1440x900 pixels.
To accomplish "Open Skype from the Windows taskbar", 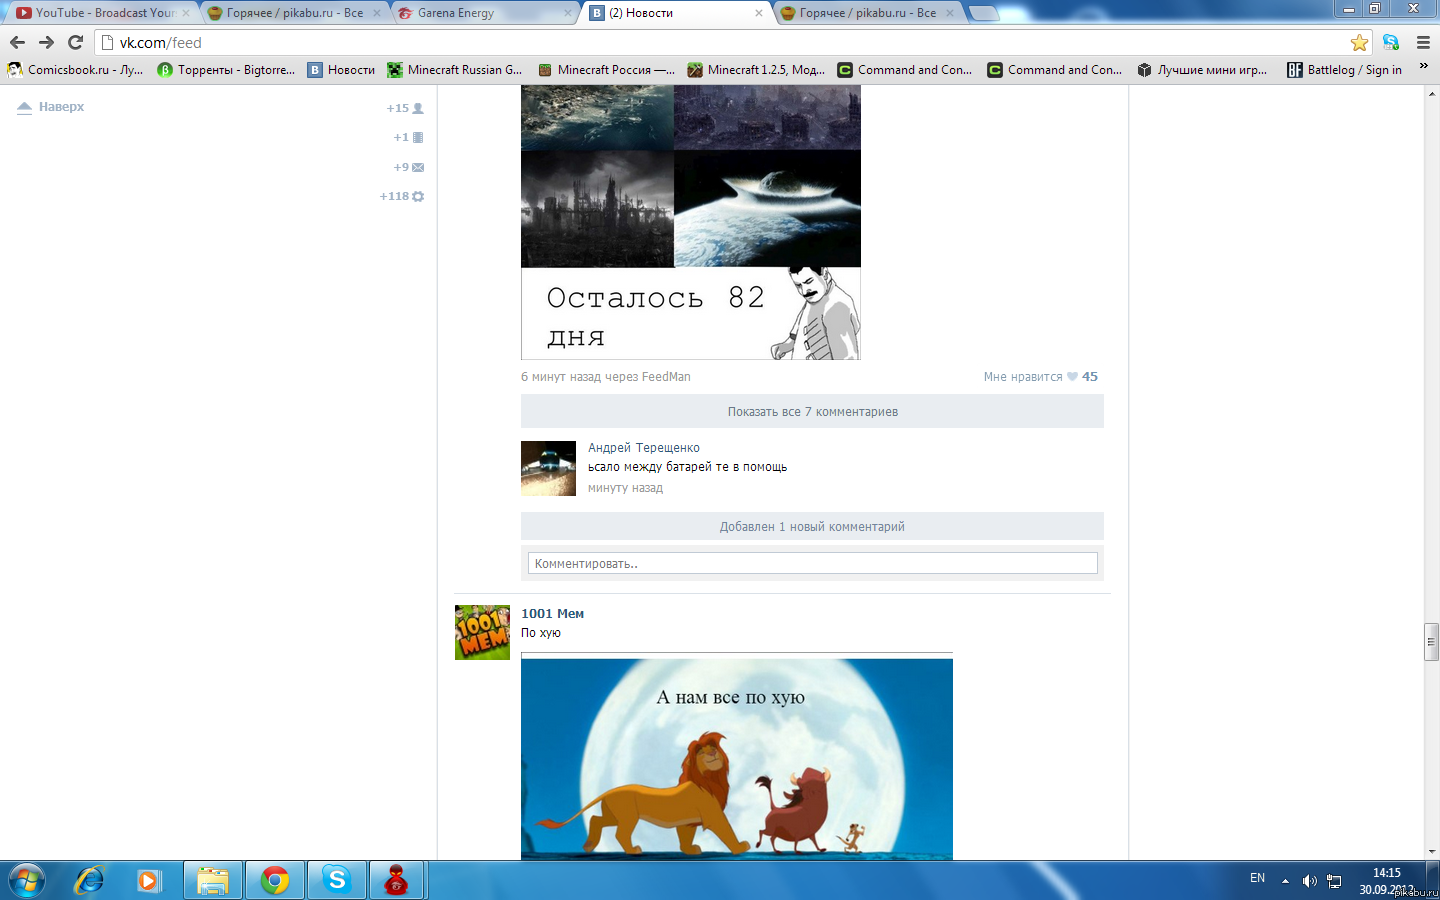I will [x=337, y=880].
